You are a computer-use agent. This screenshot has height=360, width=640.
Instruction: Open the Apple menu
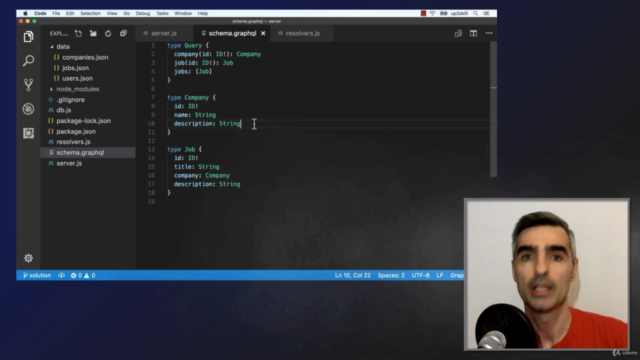pyautogui.click(x=25, y=13)
